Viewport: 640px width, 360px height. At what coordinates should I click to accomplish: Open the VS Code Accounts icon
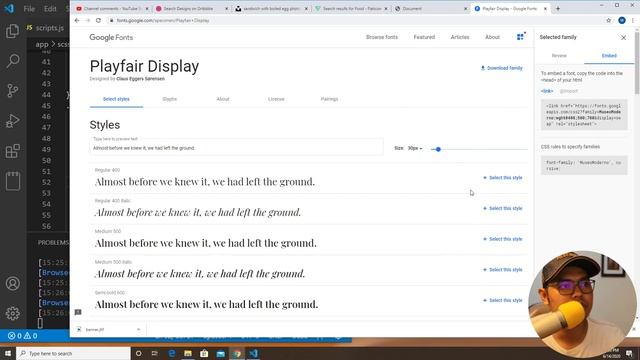13,283
